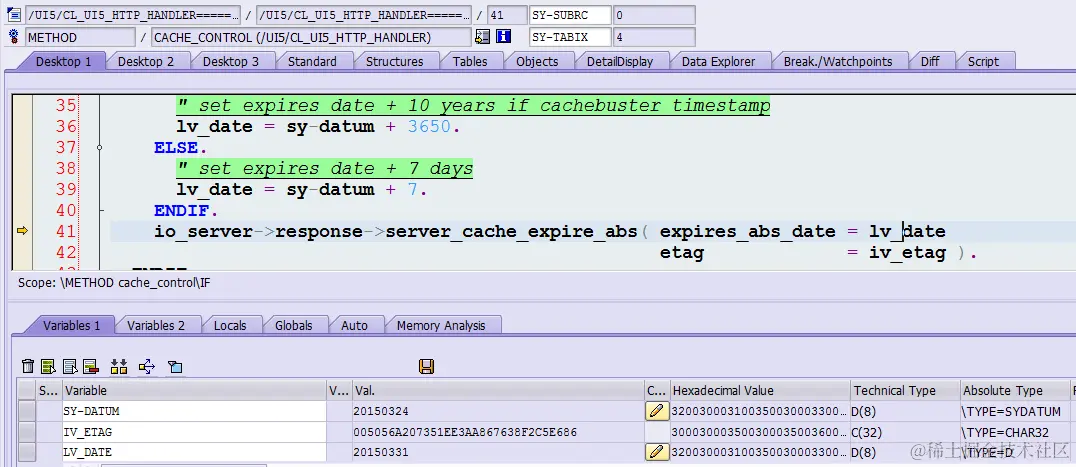Click the Absolute Type column header
The image size is (1076, 467).
click(1014, 390)
